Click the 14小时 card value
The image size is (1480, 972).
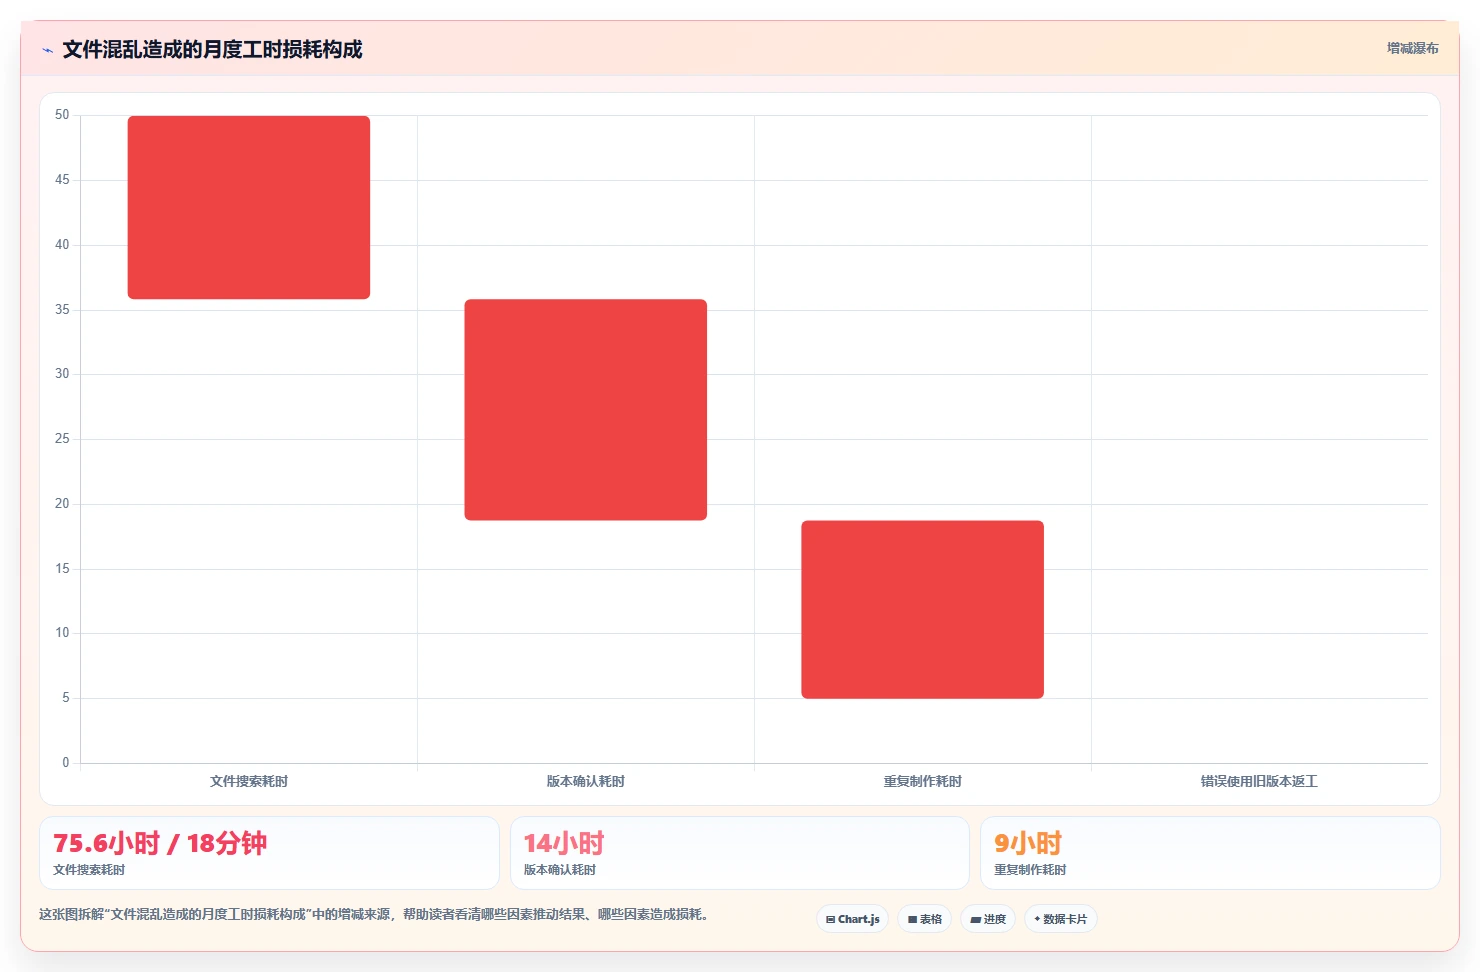564,843
